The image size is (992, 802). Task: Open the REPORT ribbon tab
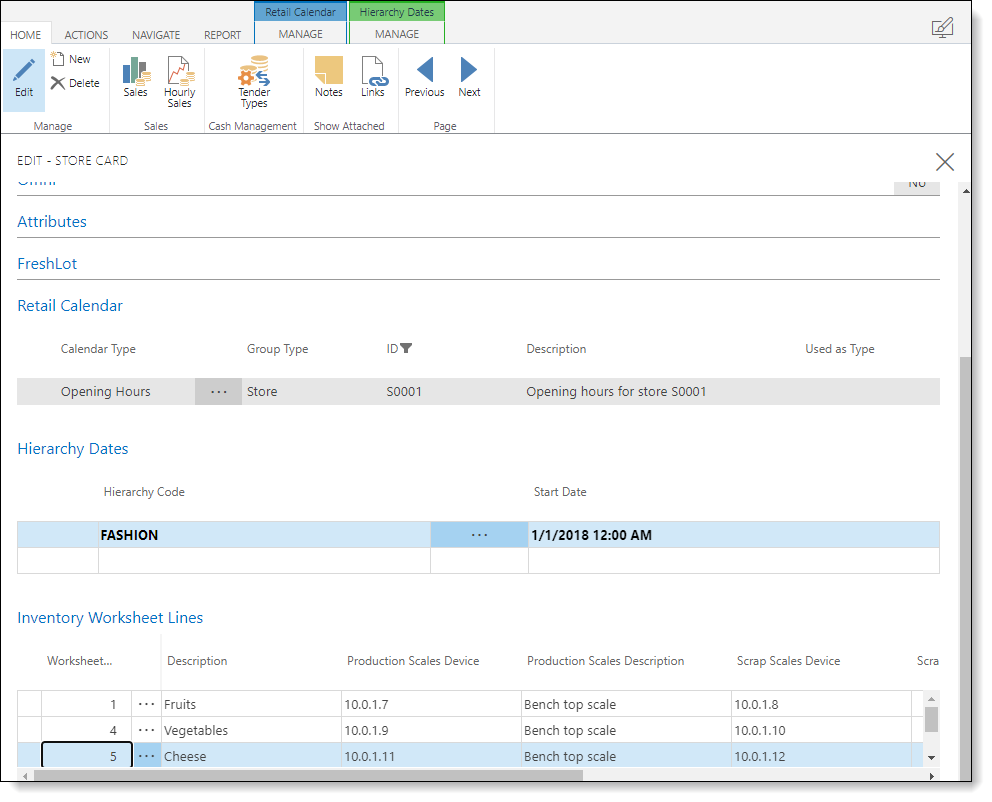(222, 35)
